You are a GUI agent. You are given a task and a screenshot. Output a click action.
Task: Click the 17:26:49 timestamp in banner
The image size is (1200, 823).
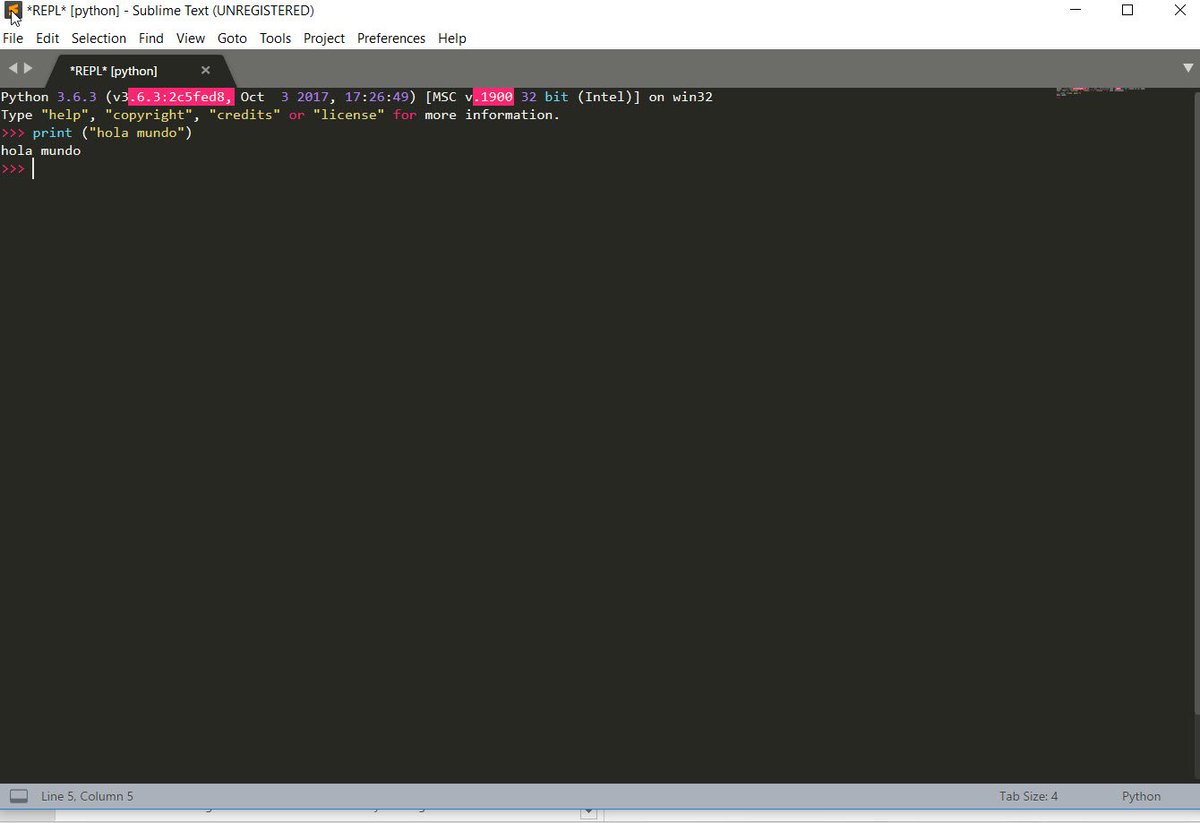[x=377, y=97]
